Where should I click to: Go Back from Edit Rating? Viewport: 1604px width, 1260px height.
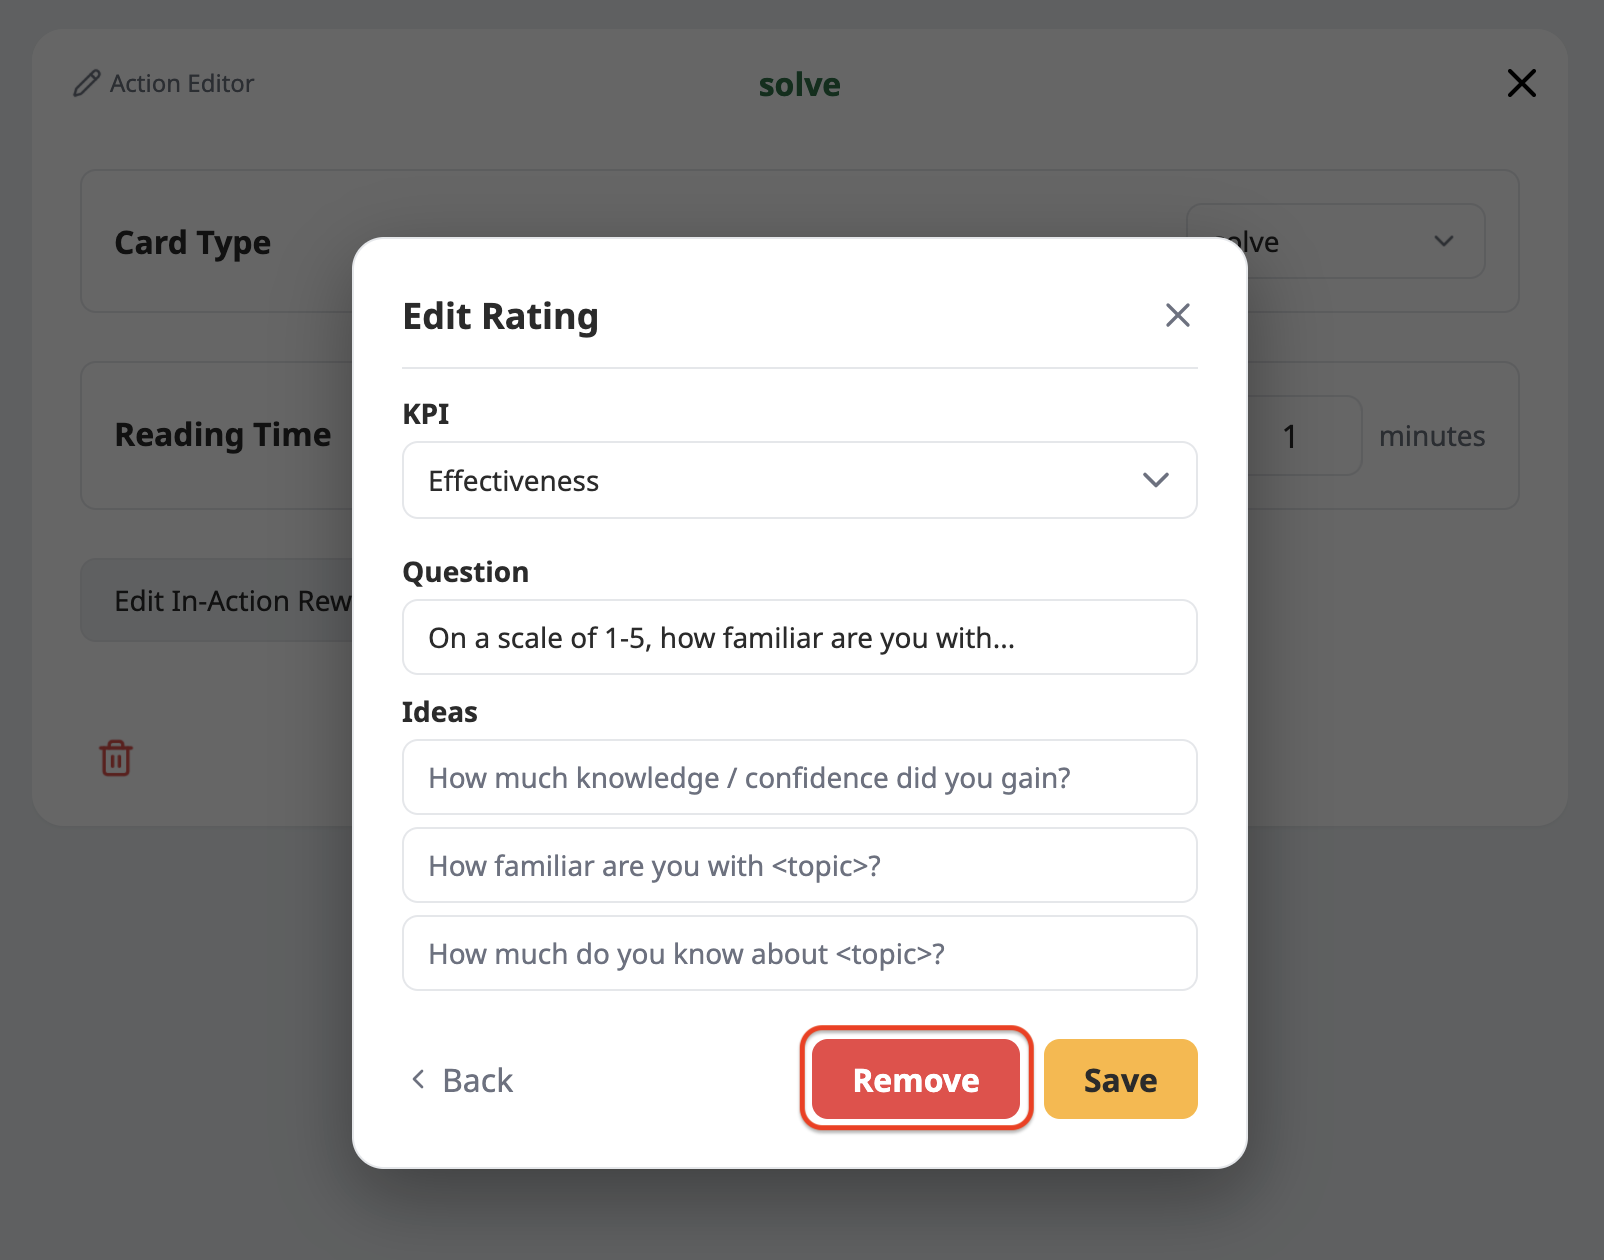pos(461,1080)
